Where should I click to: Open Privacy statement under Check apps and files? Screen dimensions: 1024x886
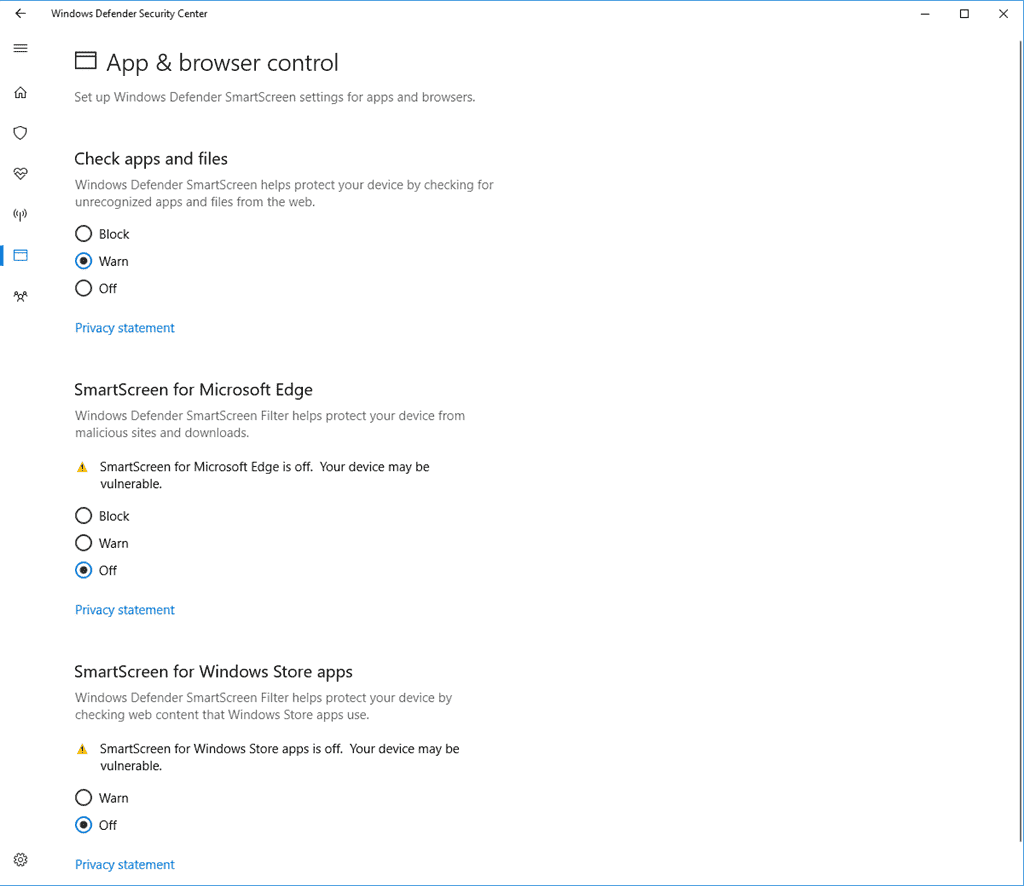point(125,328)
